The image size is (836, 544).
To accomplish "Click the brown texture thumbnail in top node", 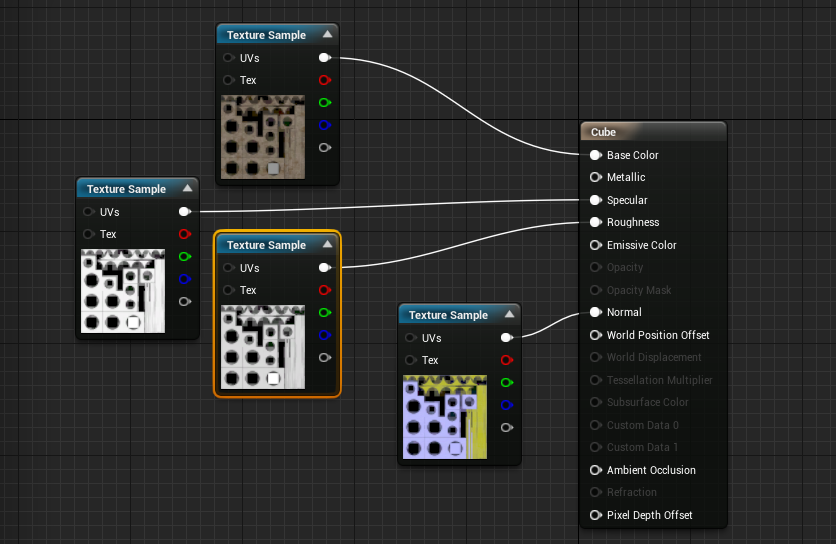I will 262,137.
